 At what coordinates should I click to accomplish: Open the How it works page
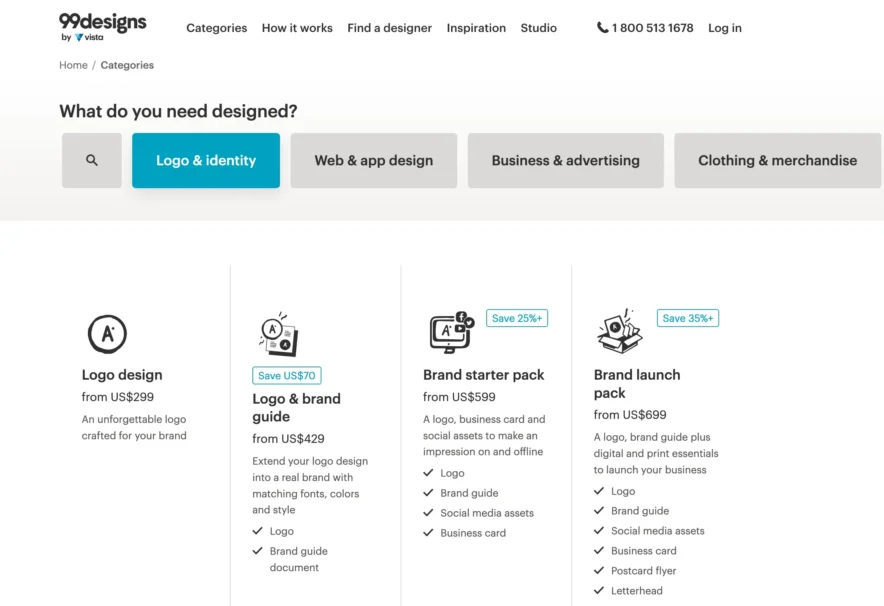pyautogui.click(x=297, y=28)
